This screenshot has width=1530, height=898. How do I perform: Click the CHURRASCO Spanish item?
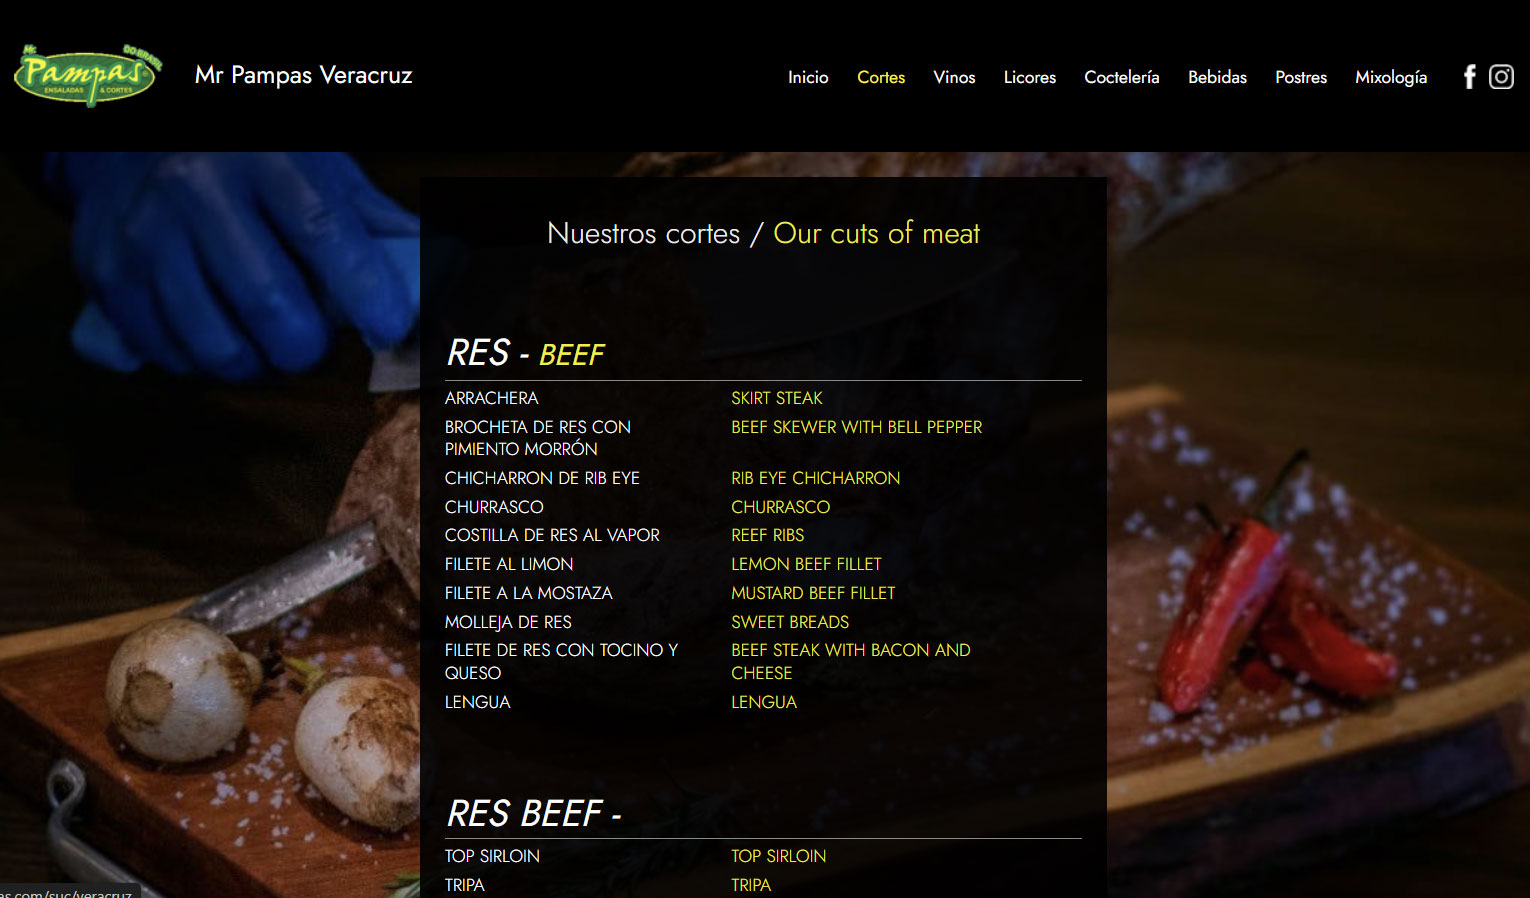coord(494,507)
